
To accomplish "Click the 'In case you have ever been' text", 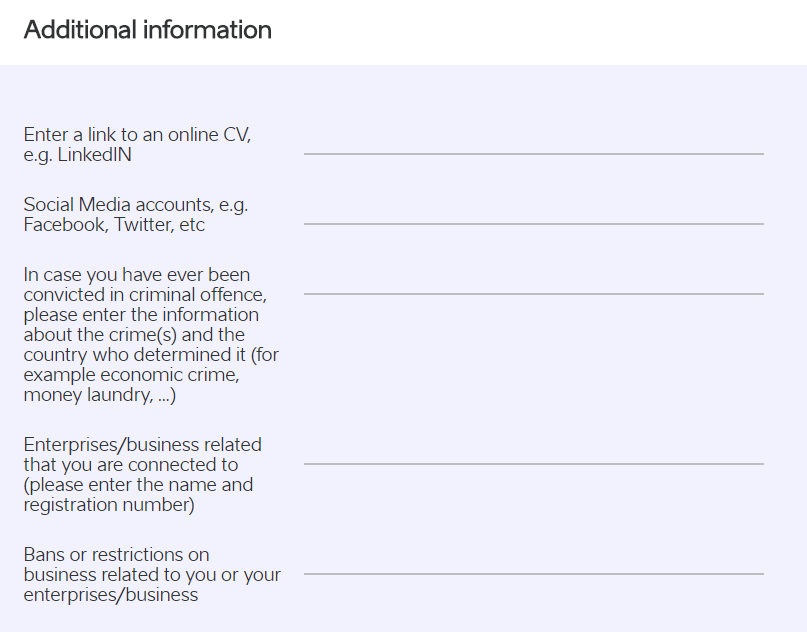I will 137,275.
